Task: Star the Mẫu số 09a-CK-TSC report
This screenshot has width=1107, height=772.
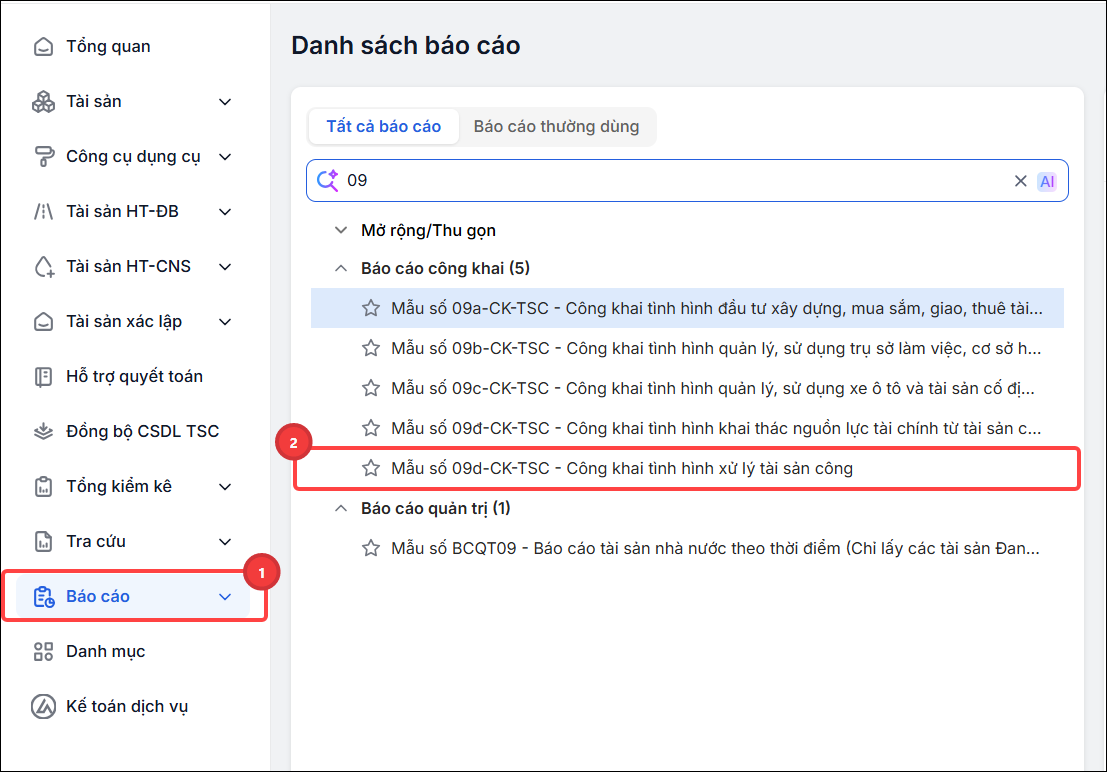Action: 371,308
